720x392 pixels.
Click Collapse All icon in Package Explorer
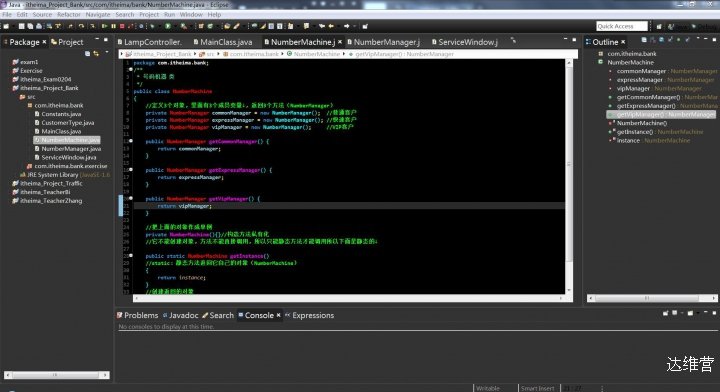point(87,54)
